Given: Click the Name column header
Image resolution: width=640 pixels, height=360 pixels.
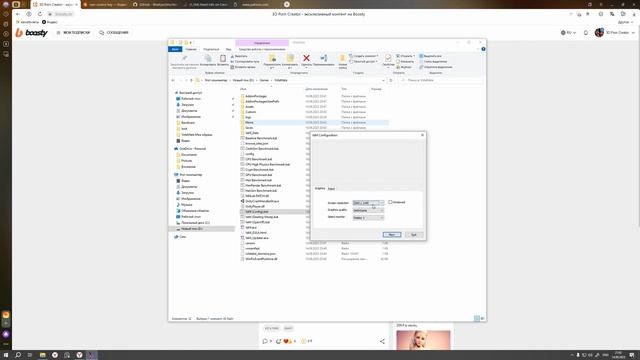Looking at the screenshot, I should point(243,89).
